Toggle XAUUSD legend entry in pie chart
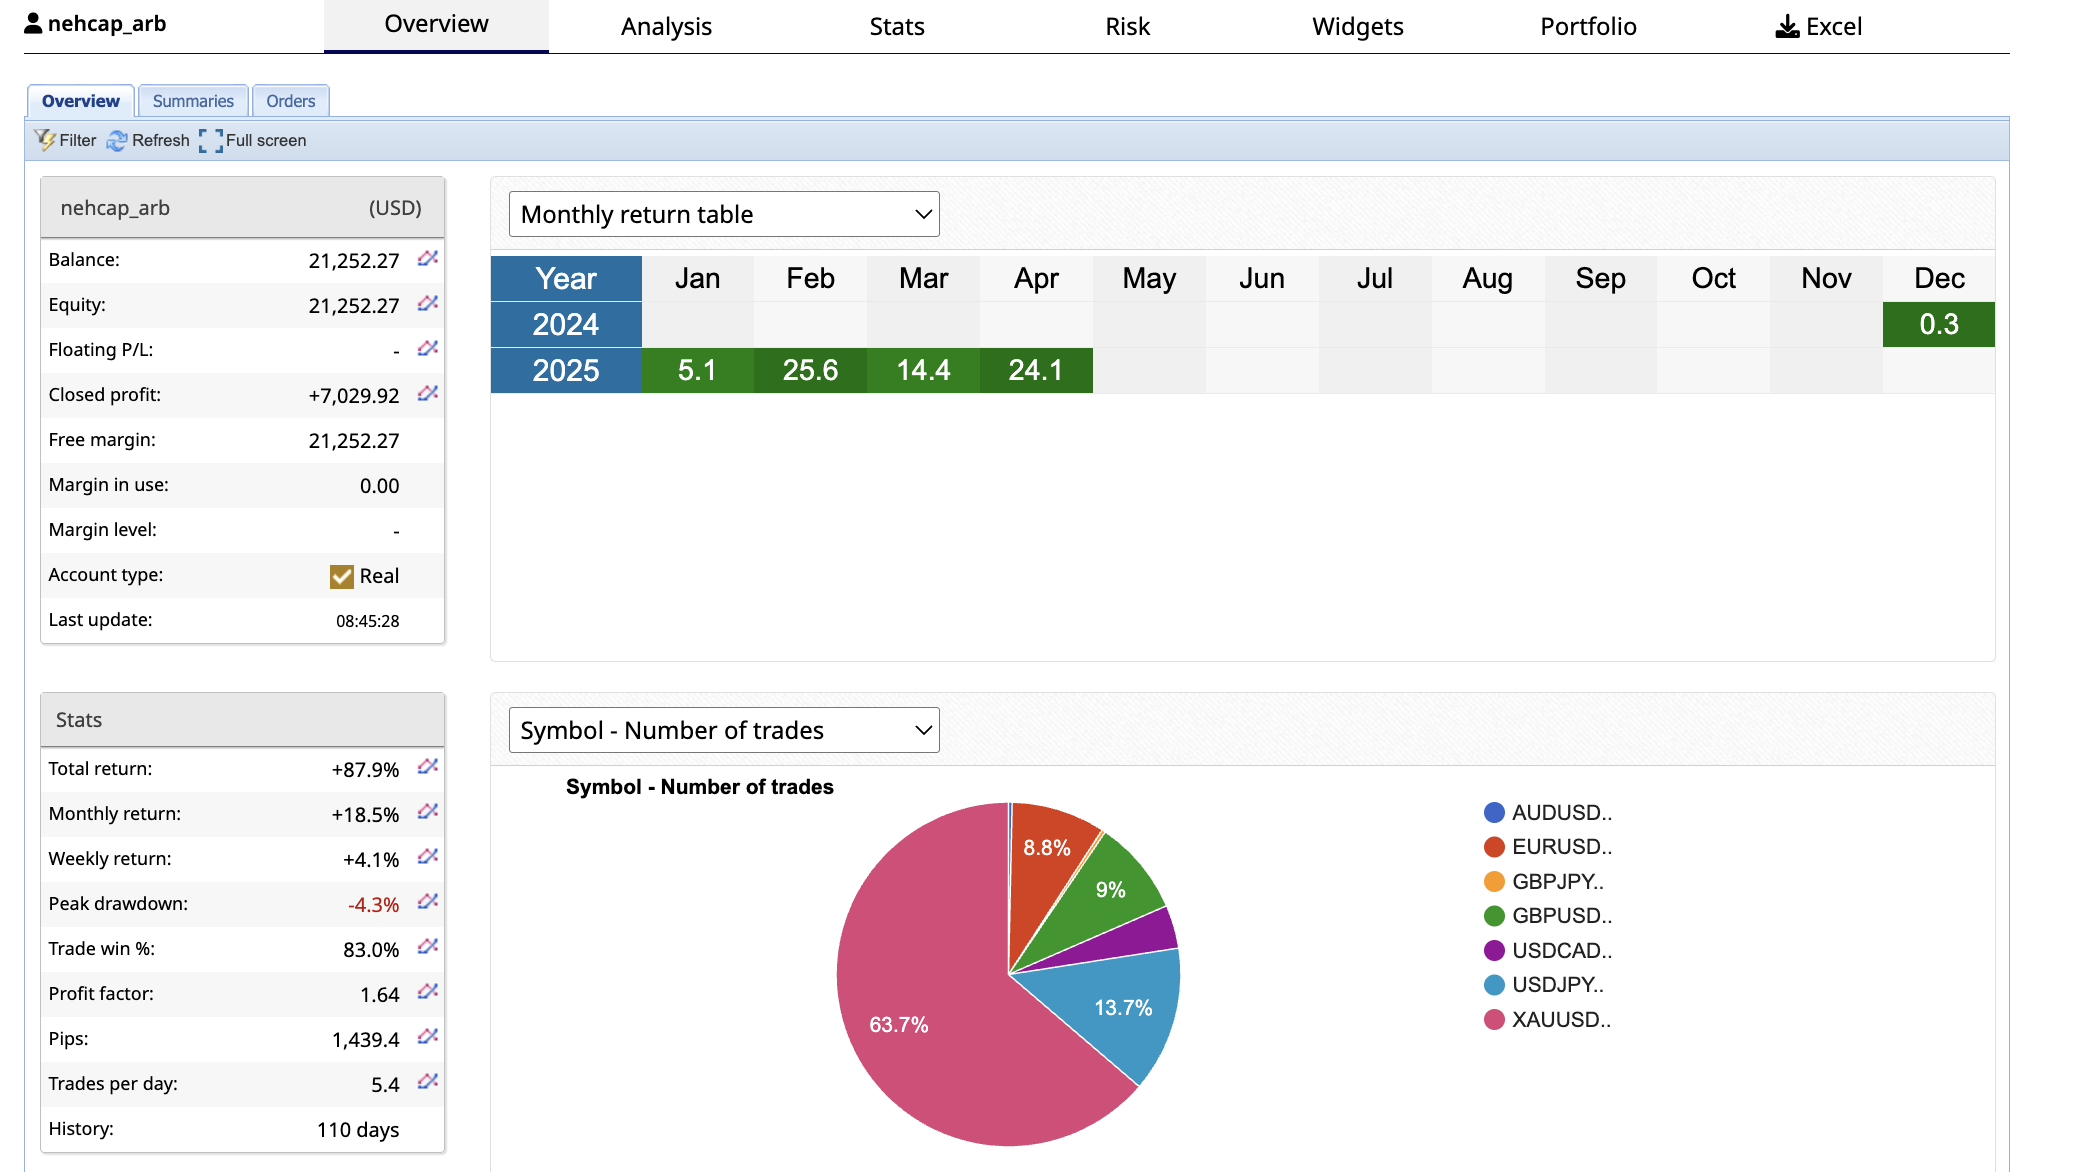 (x=1561, y=1019)
